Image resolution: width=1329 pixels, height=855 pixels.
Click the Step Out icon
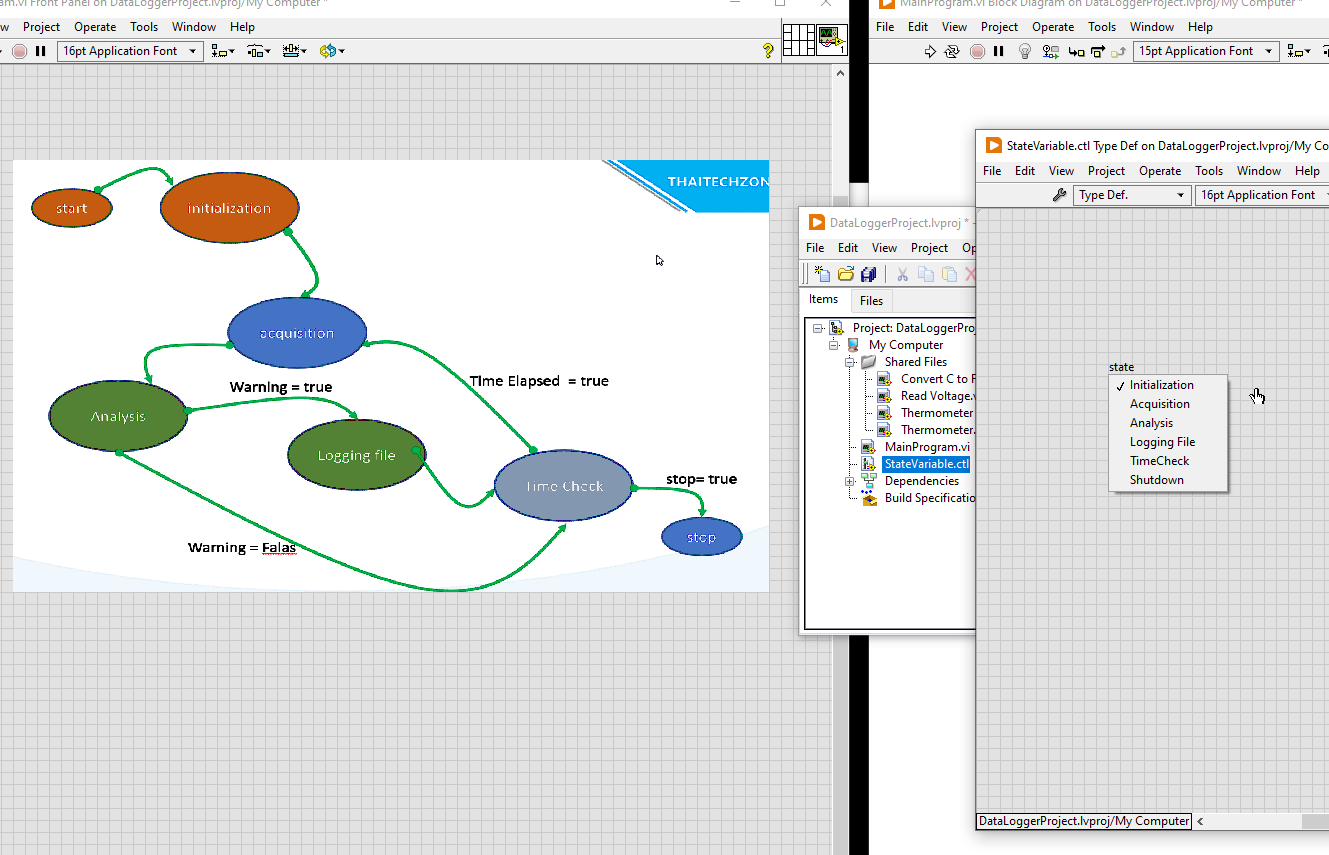(1120, 51)
